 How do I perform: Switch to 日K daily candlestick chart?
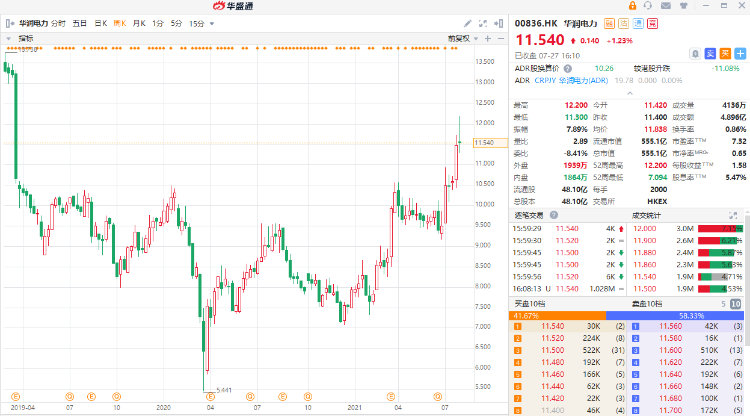coord(100,23)
